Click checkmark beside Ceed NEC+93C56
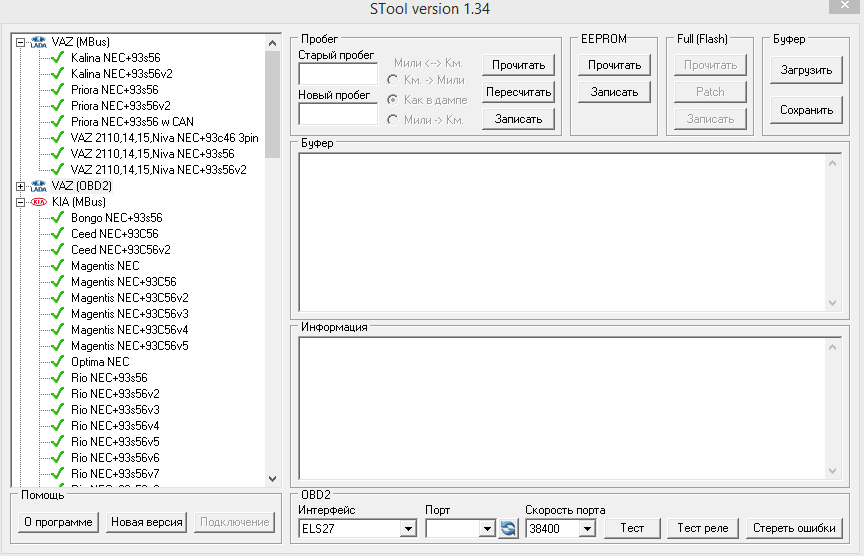Screen dimensions: 864x556 tap(57, 234)
